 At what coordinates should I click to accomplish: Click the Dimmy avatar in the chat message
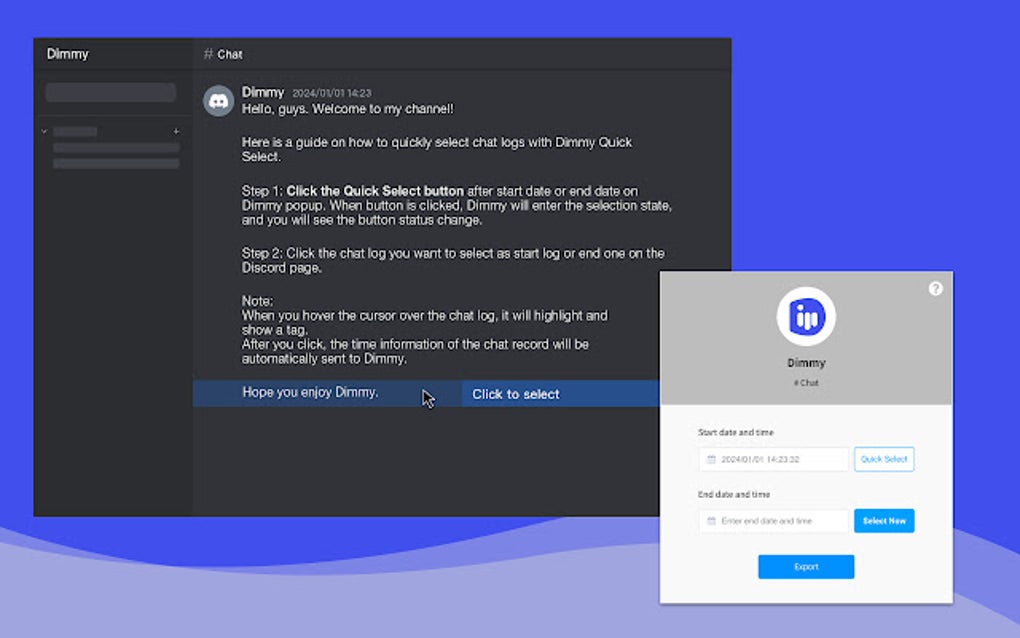(218, 101)
